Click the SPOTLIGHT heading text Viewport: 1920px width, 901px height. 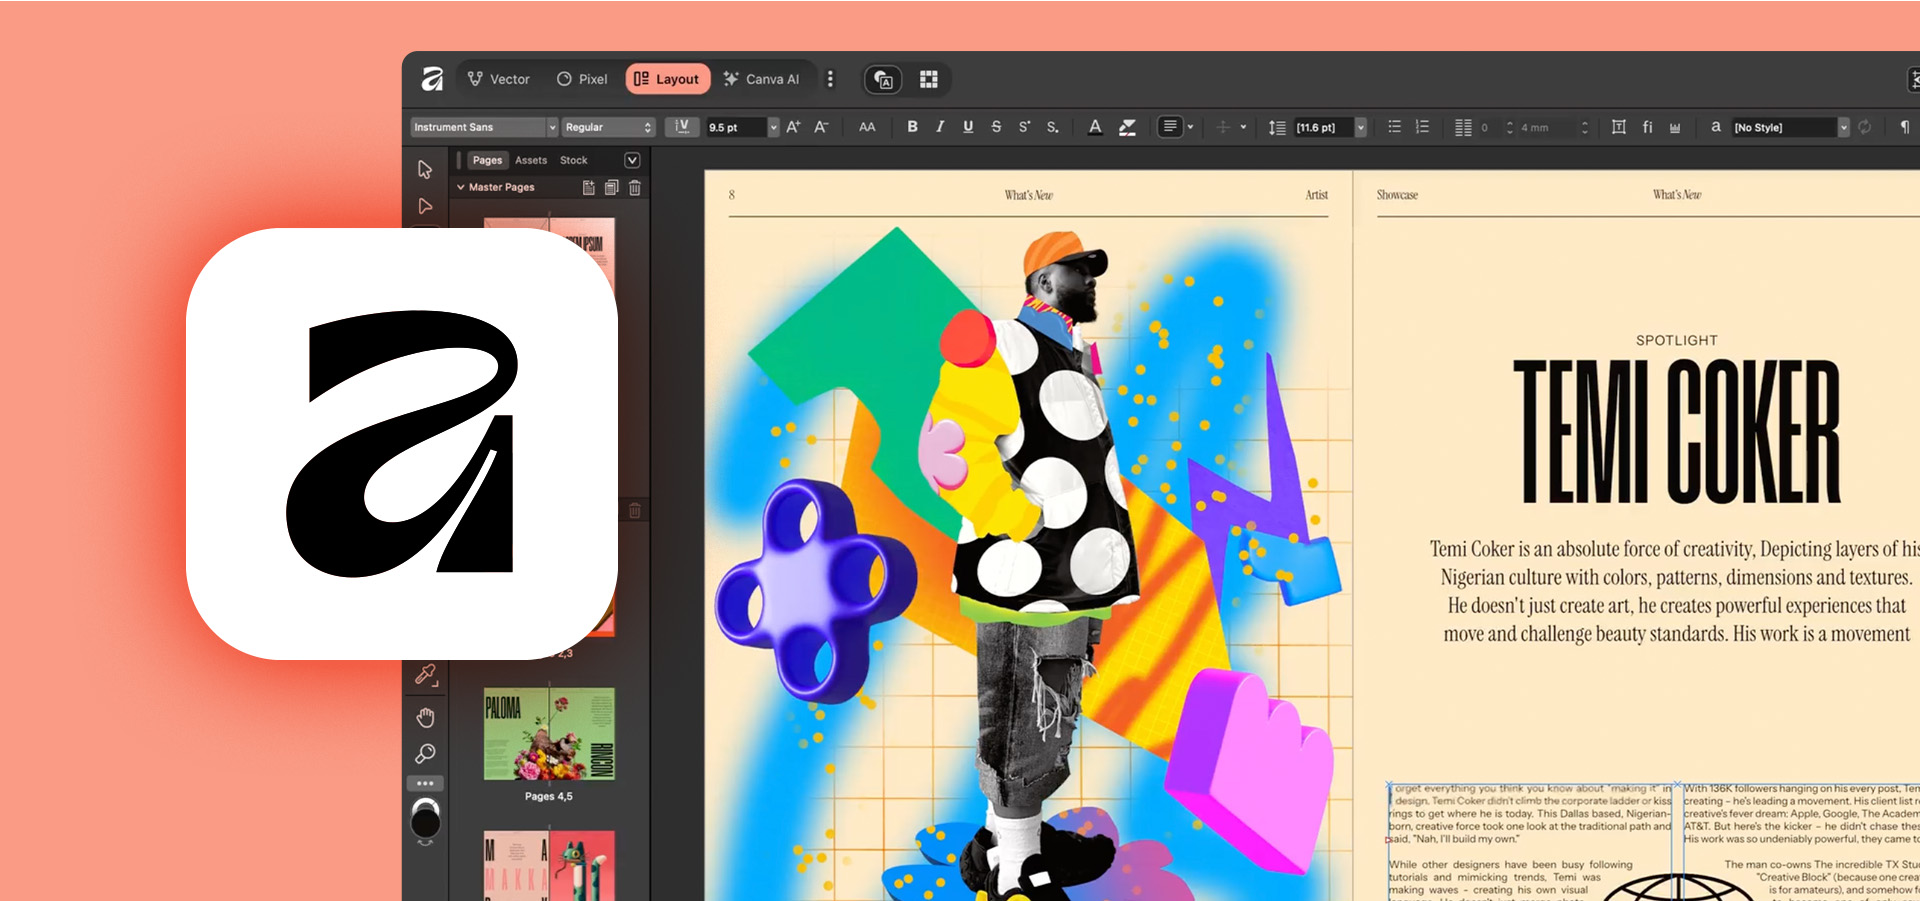[x=1677, y=340]
